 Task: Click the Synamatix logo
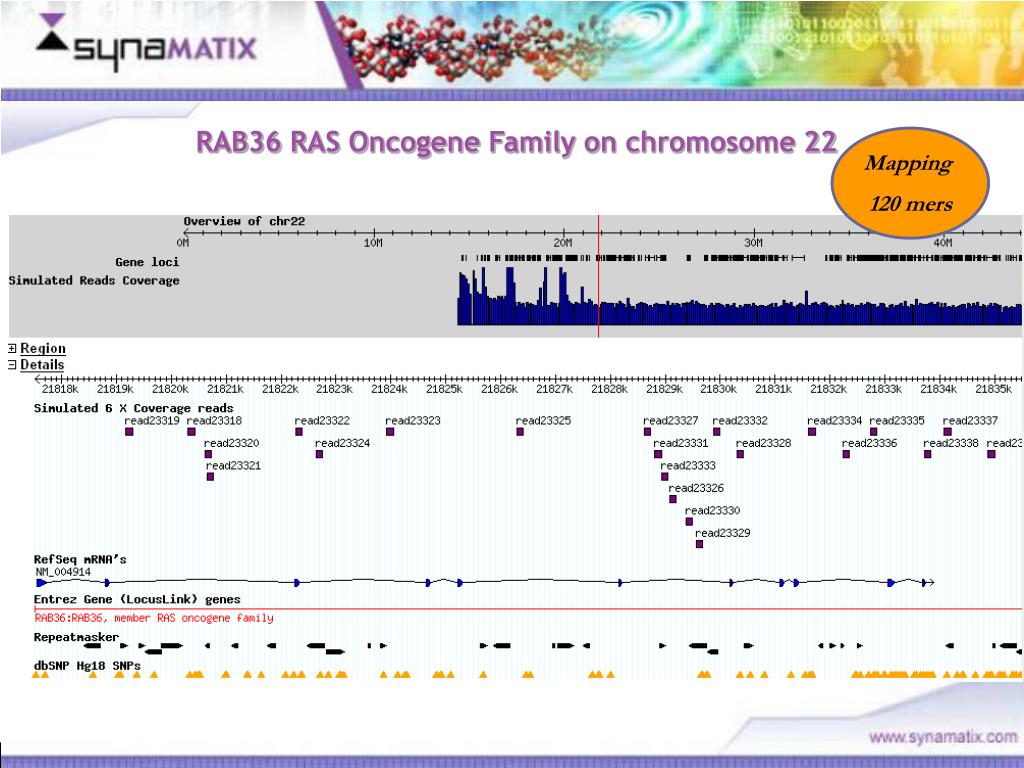(x=146, y=43)
